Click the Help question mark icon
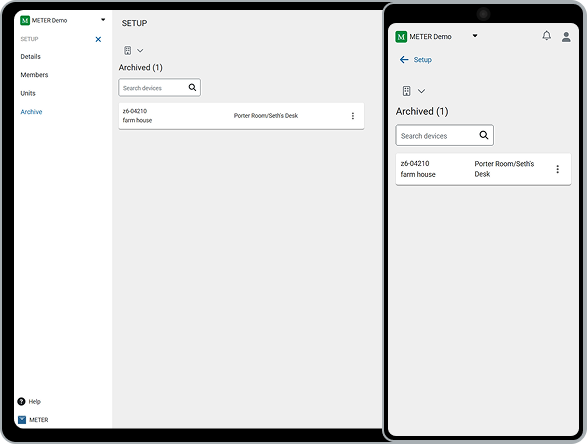The image size is (587, 444). (21, 402)
